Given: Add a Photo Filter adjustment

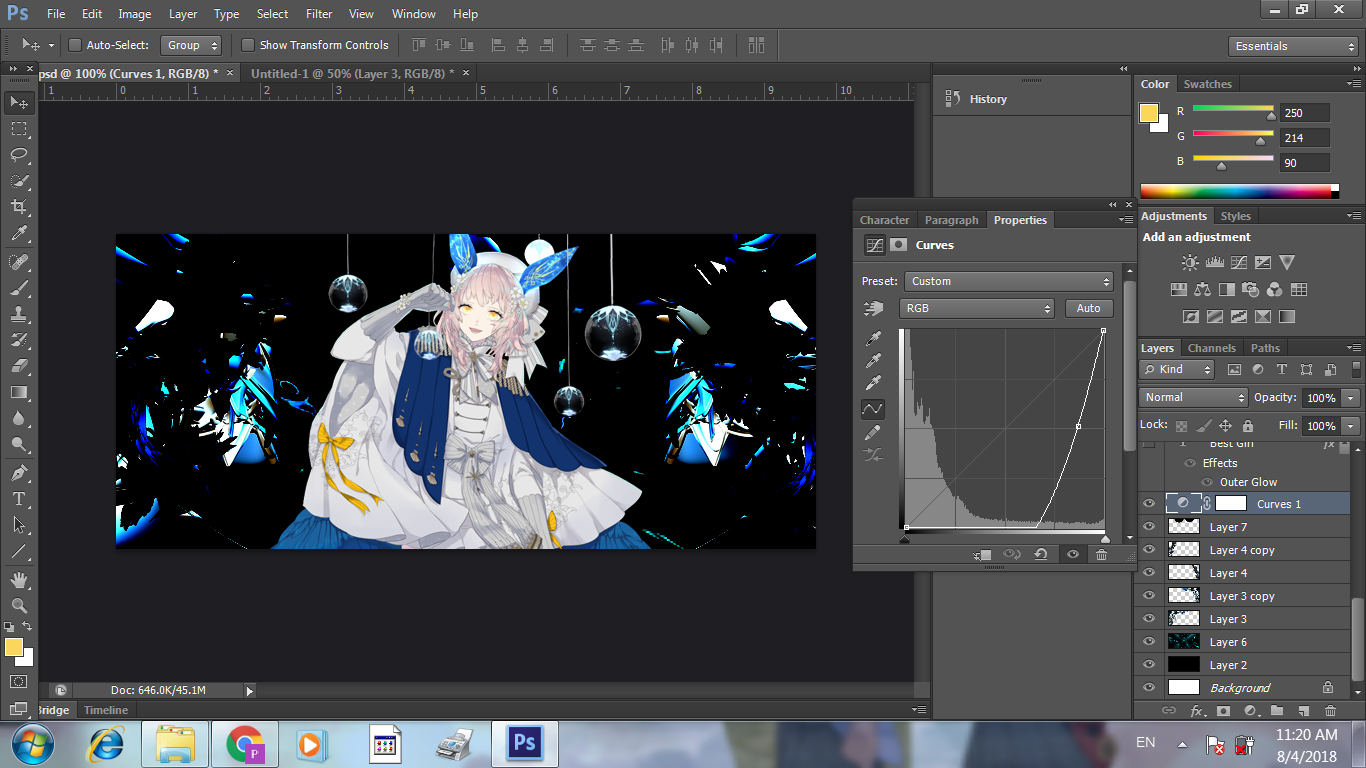Looking at the screenshot, I should pos(1251,290).
